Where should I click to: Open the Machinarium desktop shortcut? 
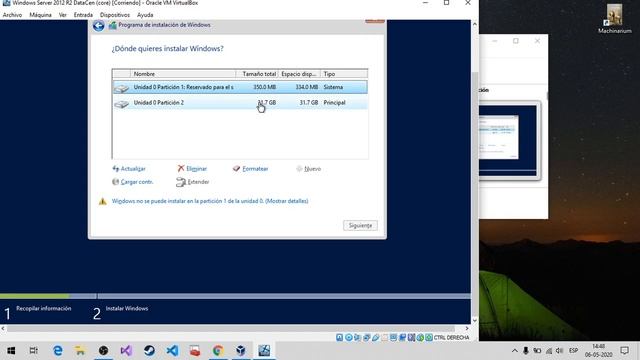tap(614, 19)
